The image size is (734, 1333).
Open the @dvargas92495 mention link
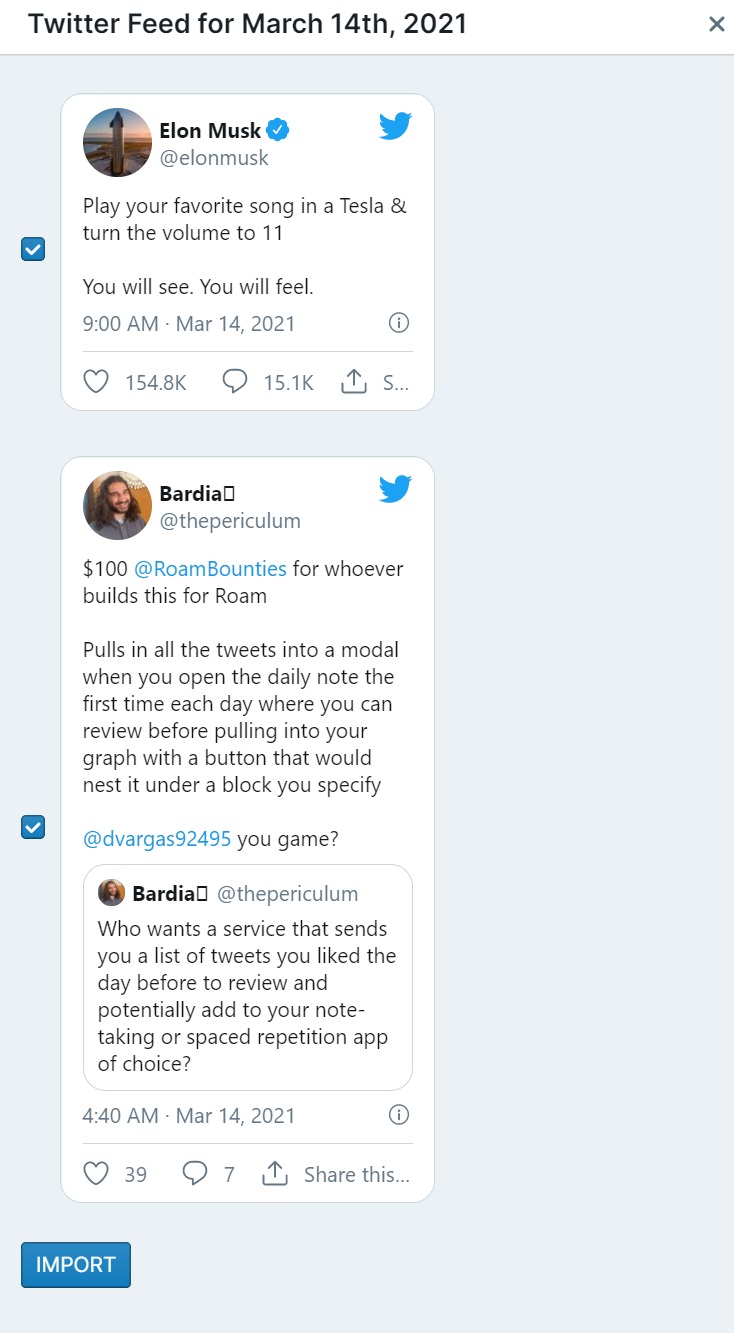157,839
